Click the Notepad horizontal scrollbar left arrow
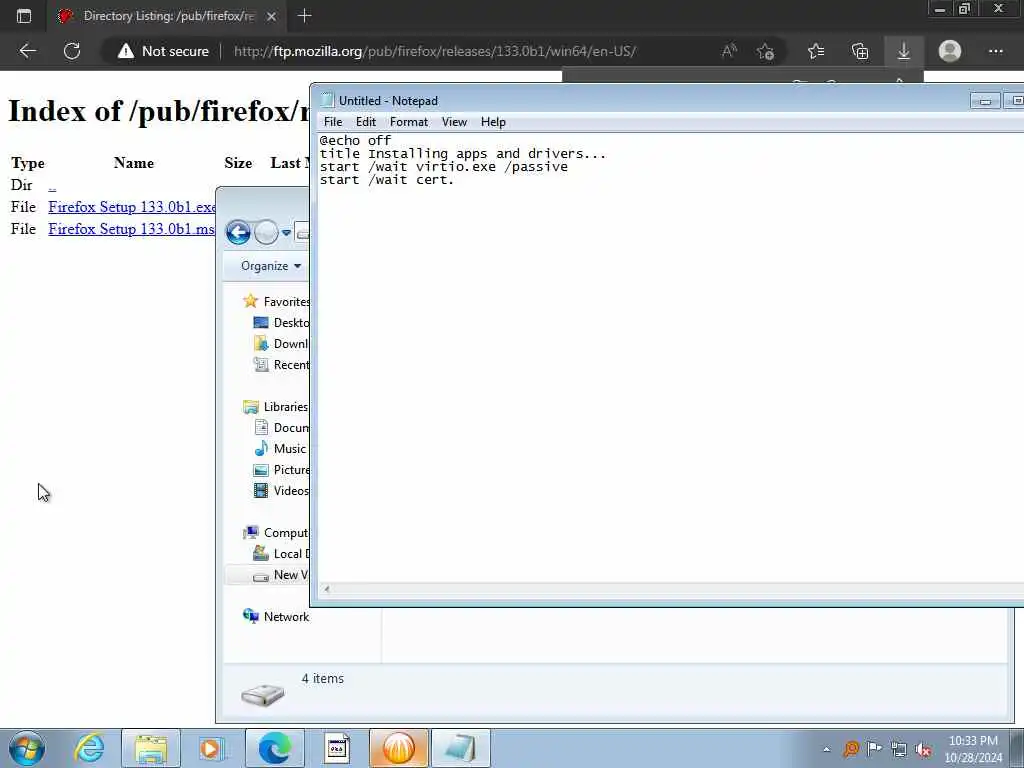This screenshot has height=768, width=1024. (x=327, y=589)
